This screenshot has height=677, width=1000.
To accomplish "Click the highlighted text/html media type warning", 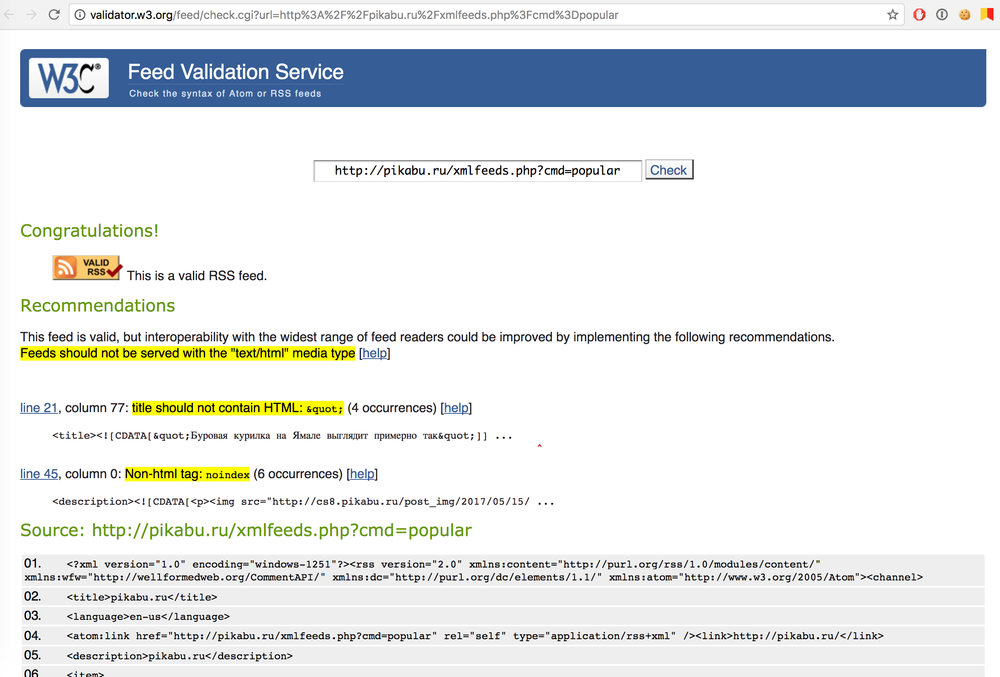I will point(188,353).
